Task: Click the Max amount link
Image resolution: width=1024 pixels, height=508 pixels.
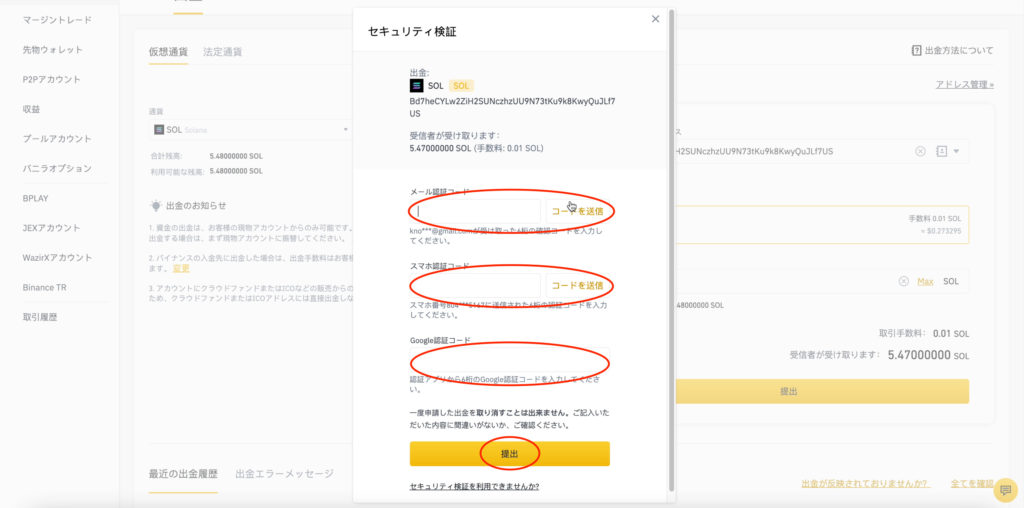Action: (925, 281)
